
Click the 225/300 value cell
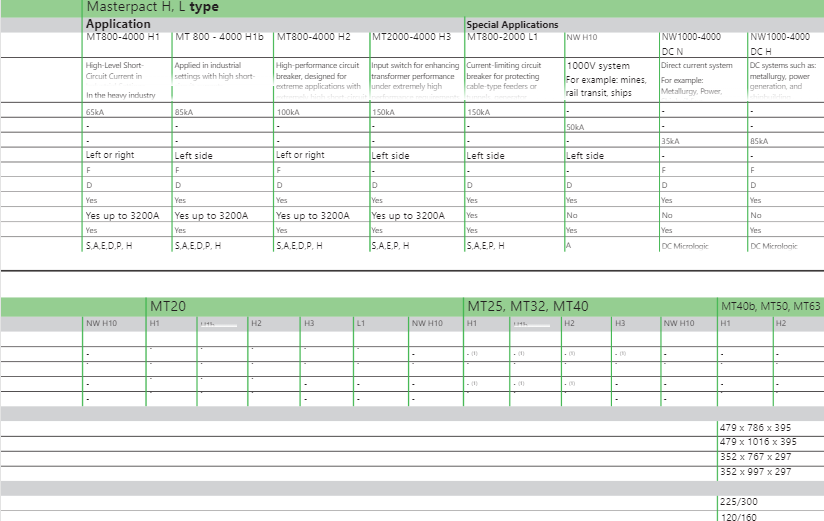tap(739, 502)
